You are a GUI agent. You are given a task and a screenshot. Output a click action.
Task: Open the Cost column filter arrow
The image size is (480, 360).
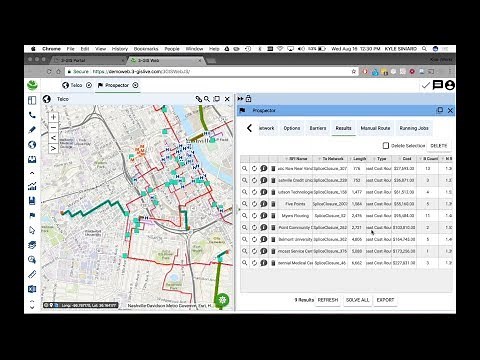coord(399,159)
